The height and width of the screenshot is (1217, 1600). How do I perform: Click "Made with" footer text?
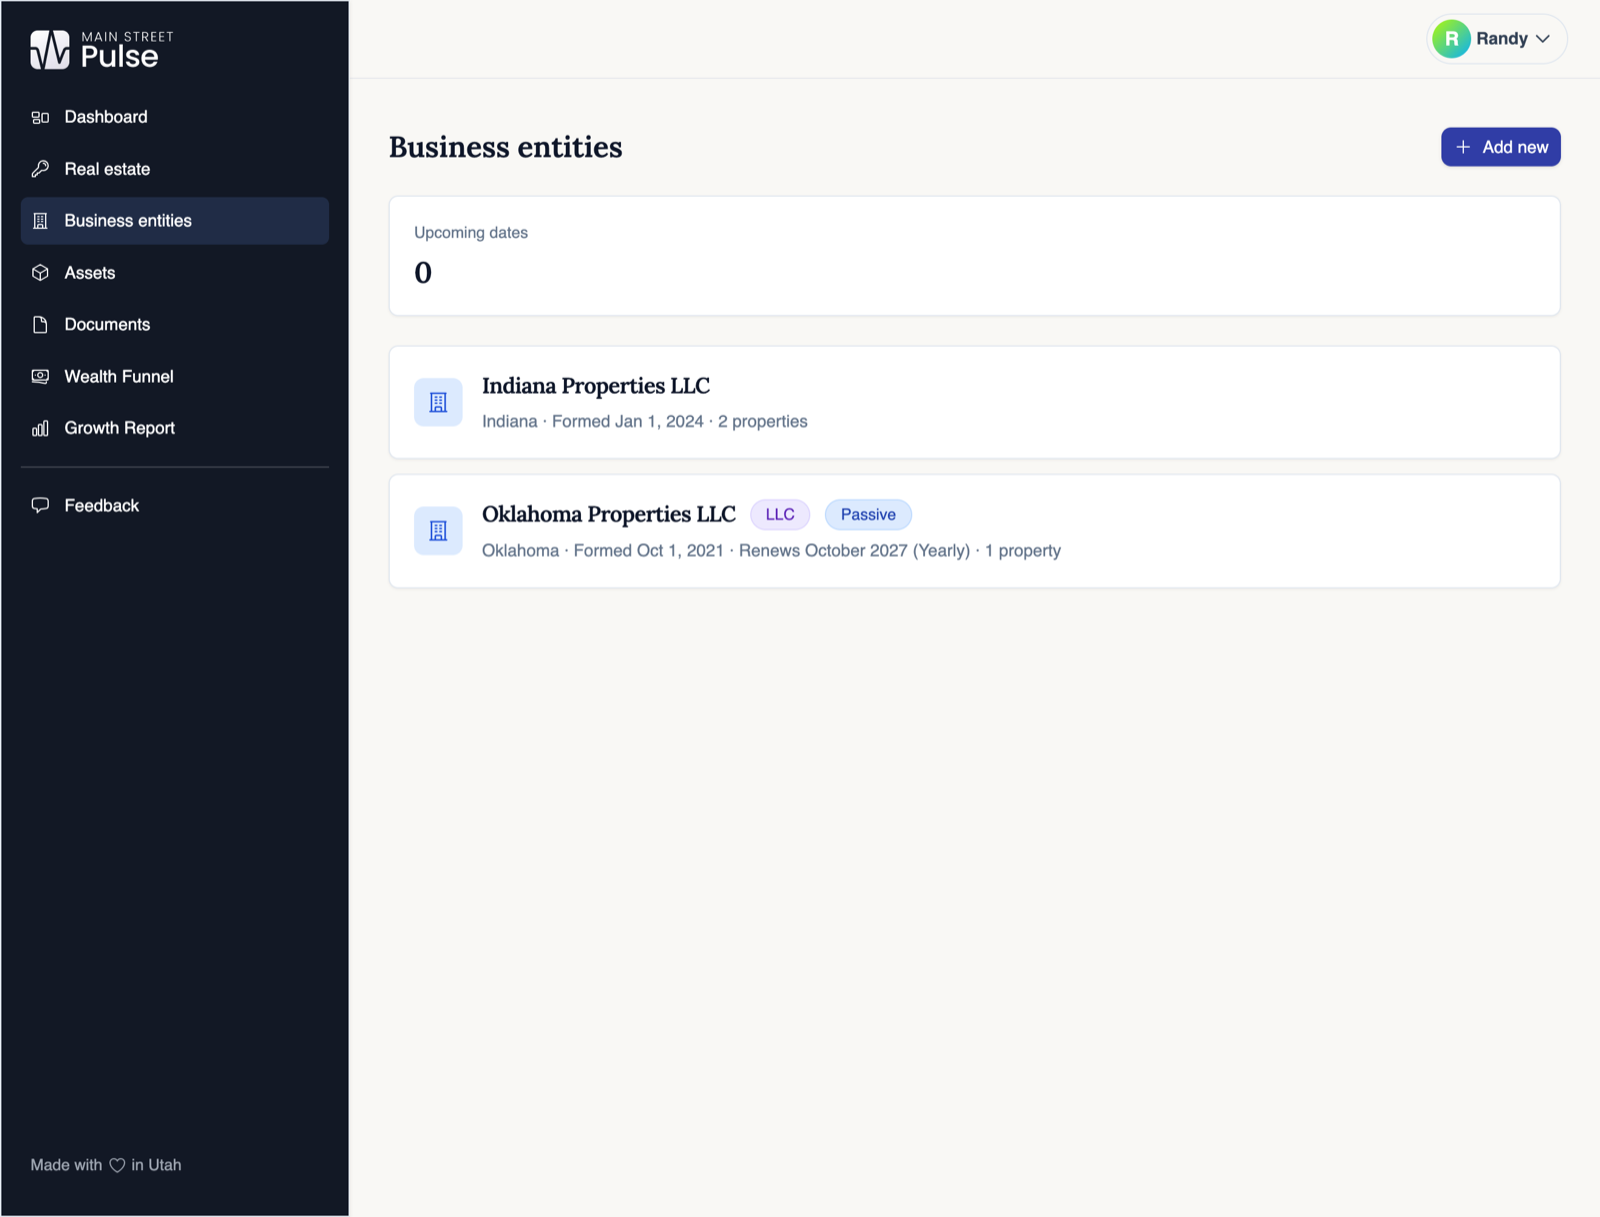point(66,1165)
